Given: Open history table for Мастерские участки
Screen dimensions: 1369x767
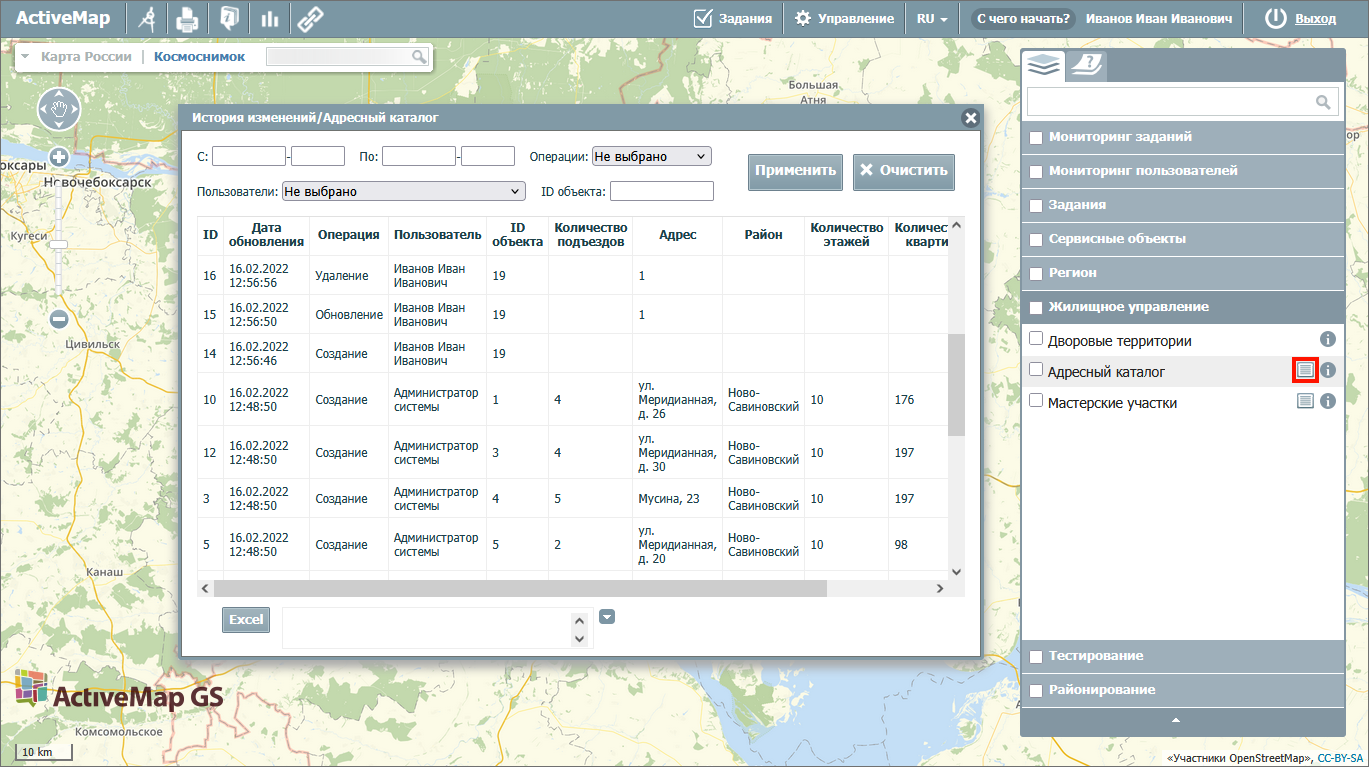Looking at the screenshot, I should pyautogui.click(x=1304, y=402).
